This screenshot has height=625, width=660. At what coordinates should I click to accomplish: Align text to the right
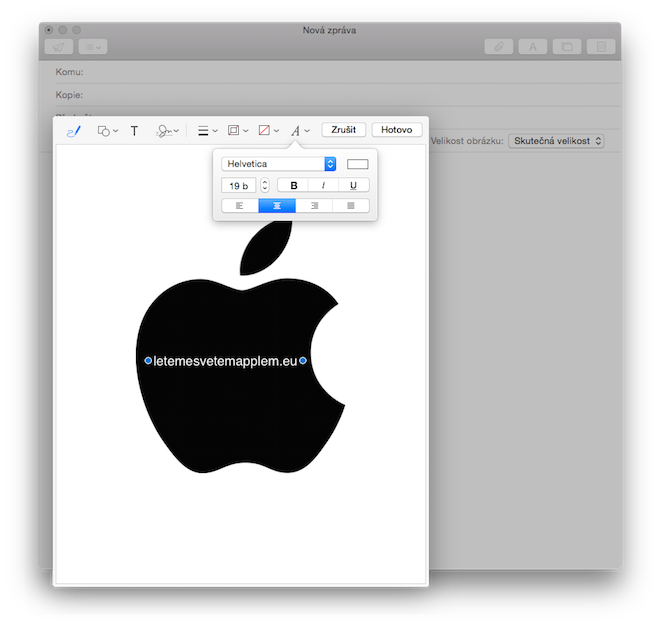(x=314, y=206)
